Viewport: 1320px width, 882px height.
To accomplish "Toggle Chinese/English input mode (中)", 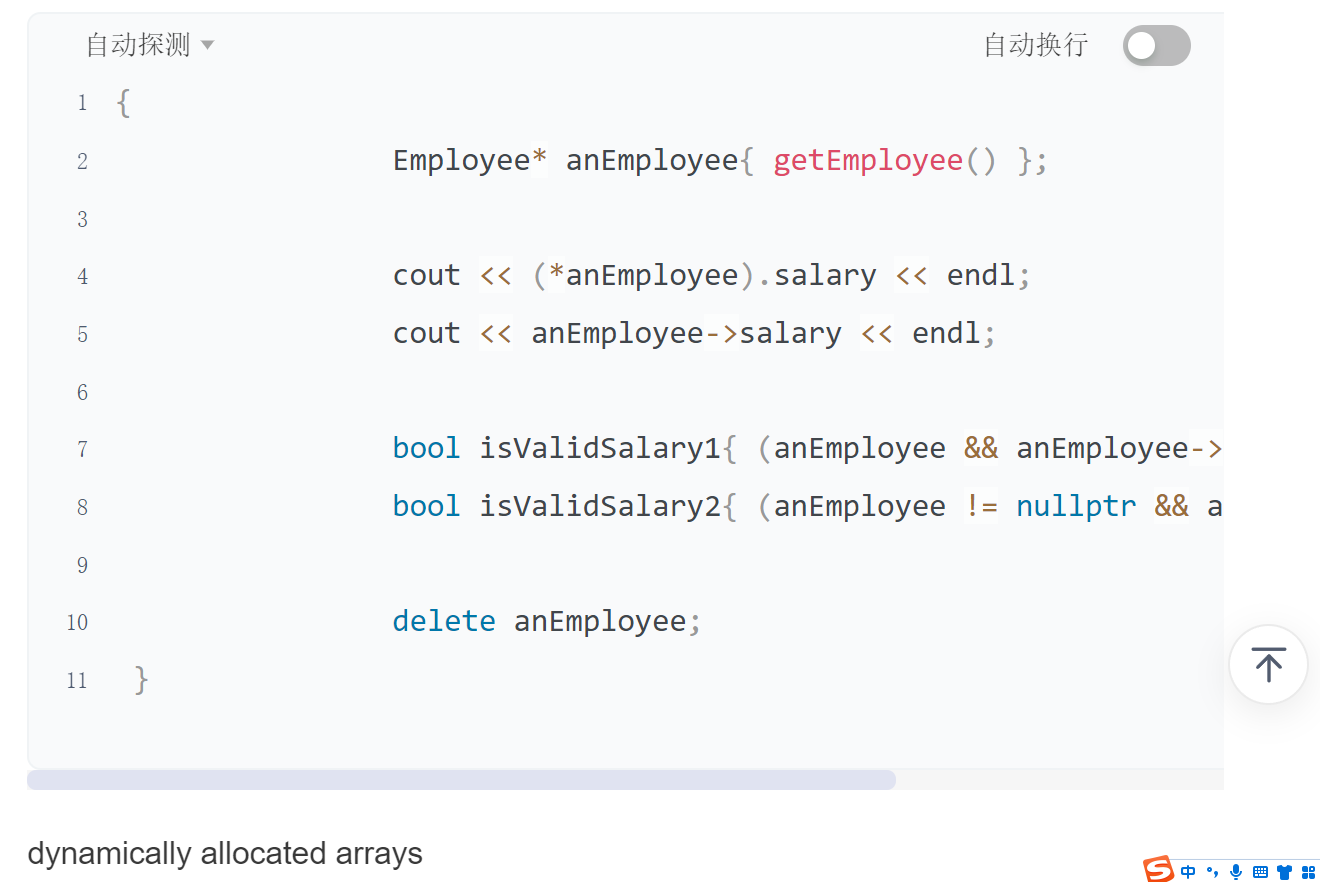I will 1188,871.
